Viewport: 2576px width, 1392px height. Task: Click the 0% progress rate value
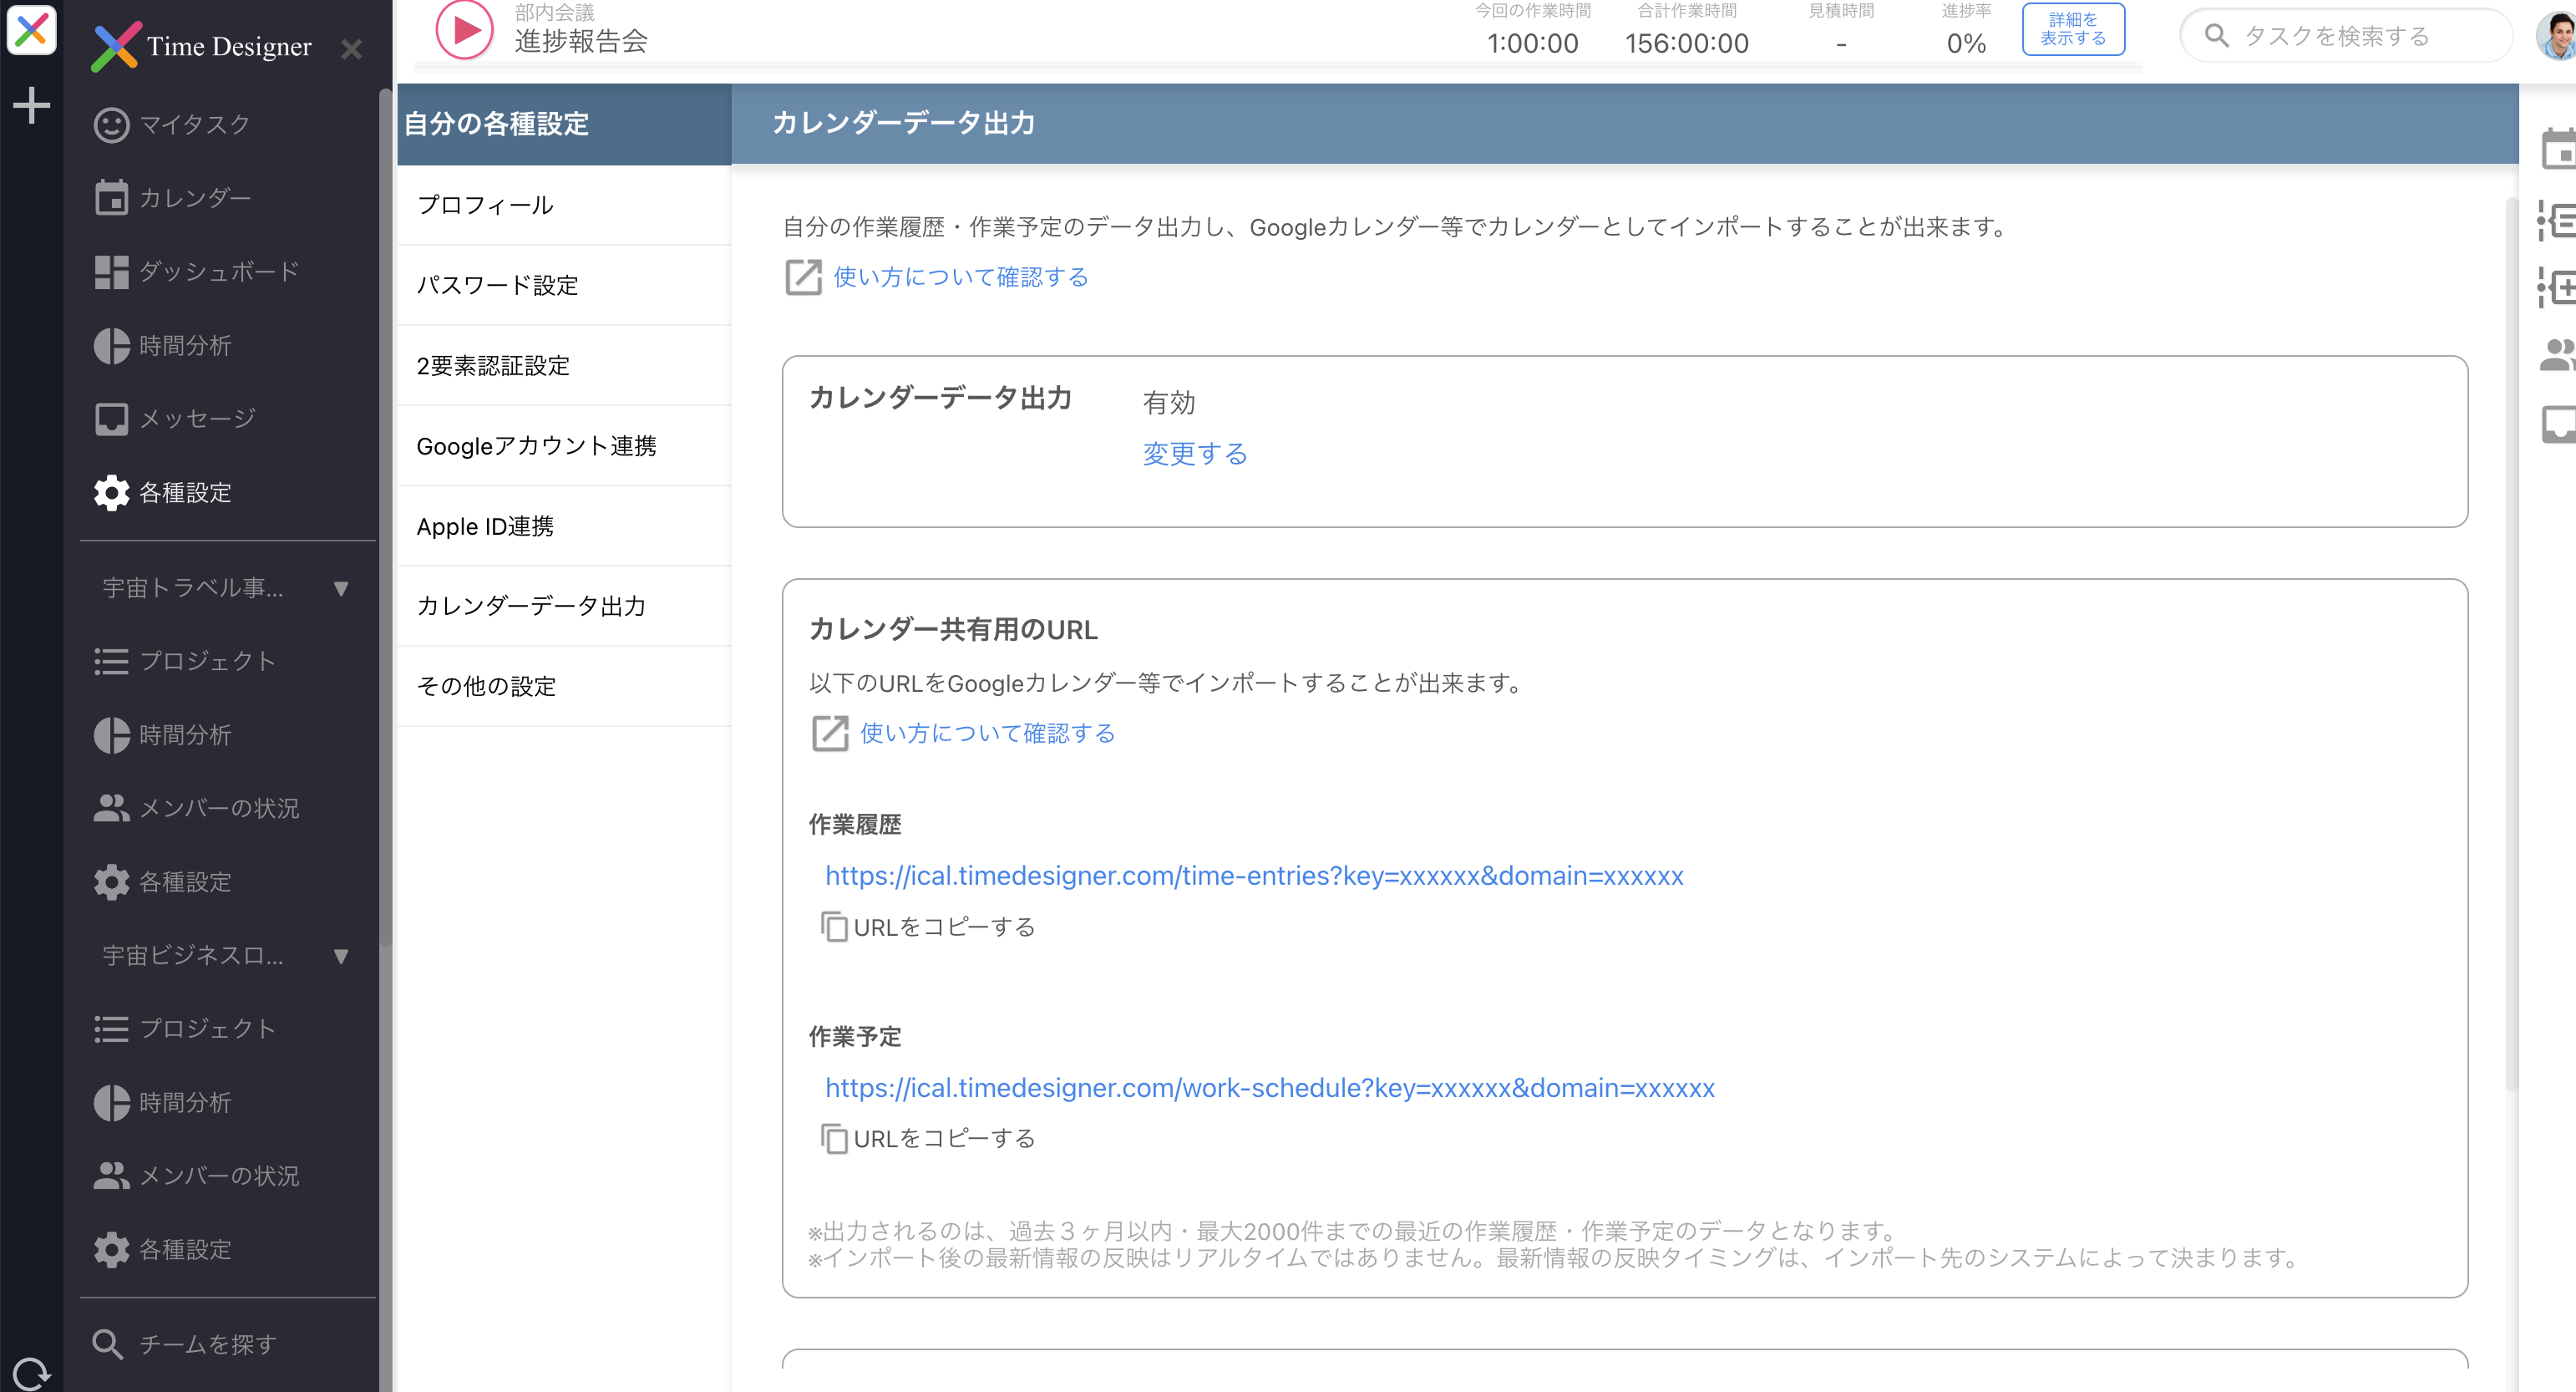click(x=1966, y=43)
